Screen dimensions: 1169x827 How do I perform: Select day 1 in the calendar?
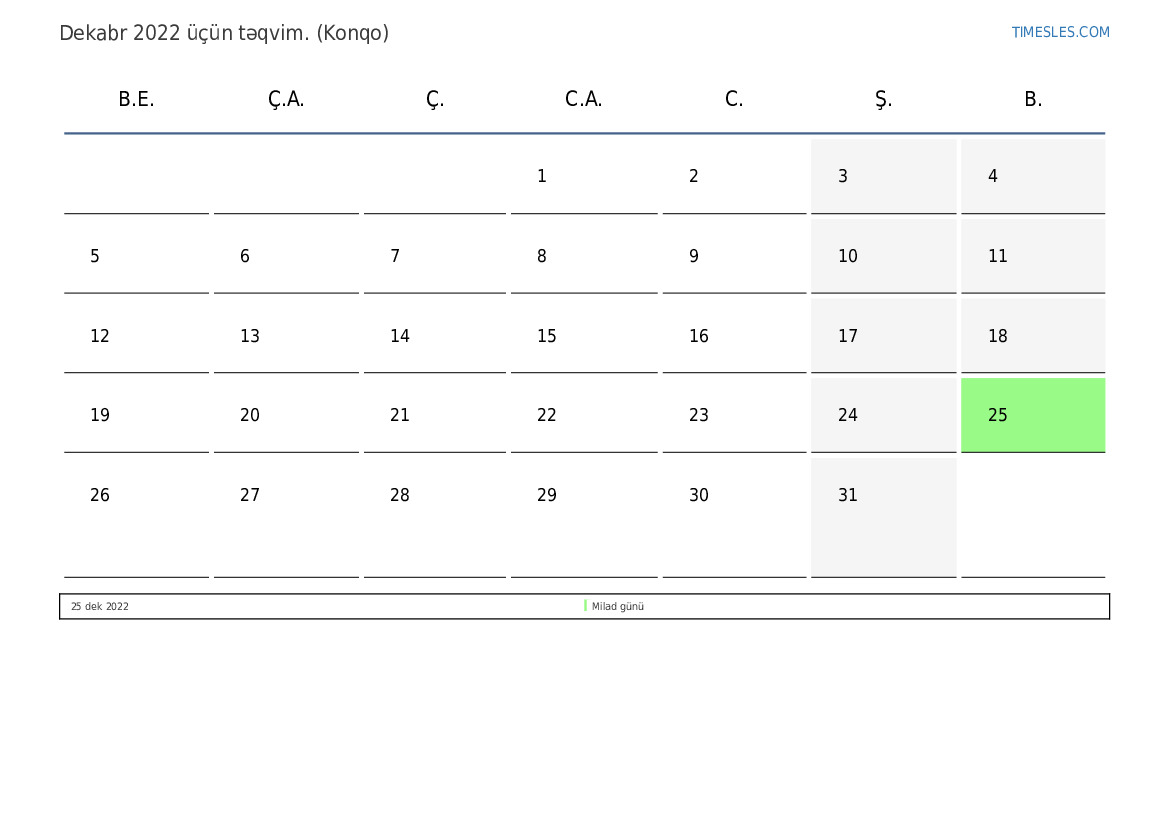(542, 177)
